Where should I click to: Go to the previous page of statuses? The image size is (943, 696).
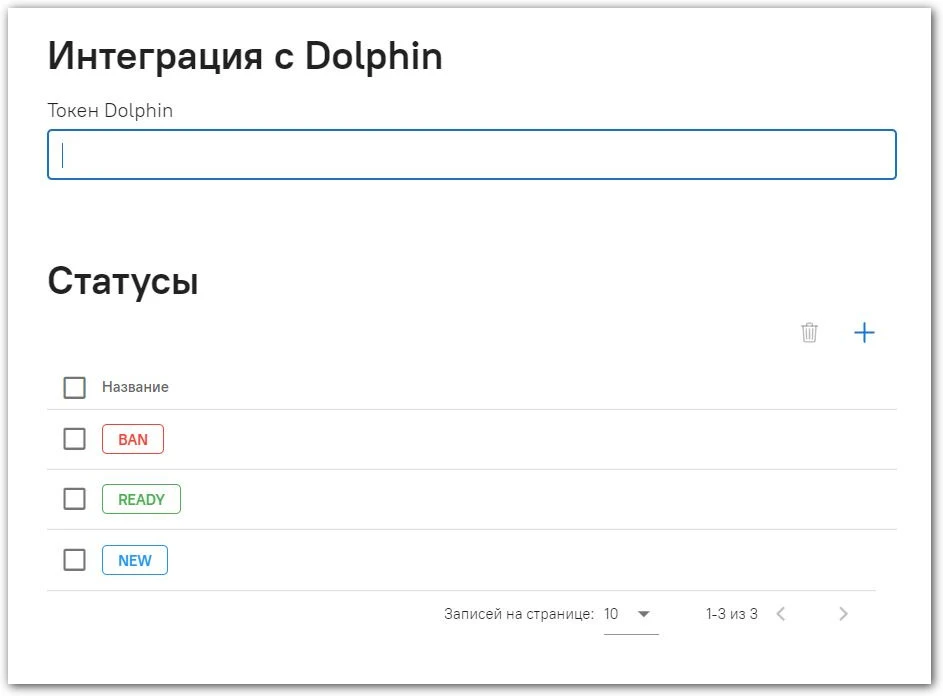point(781,614)
